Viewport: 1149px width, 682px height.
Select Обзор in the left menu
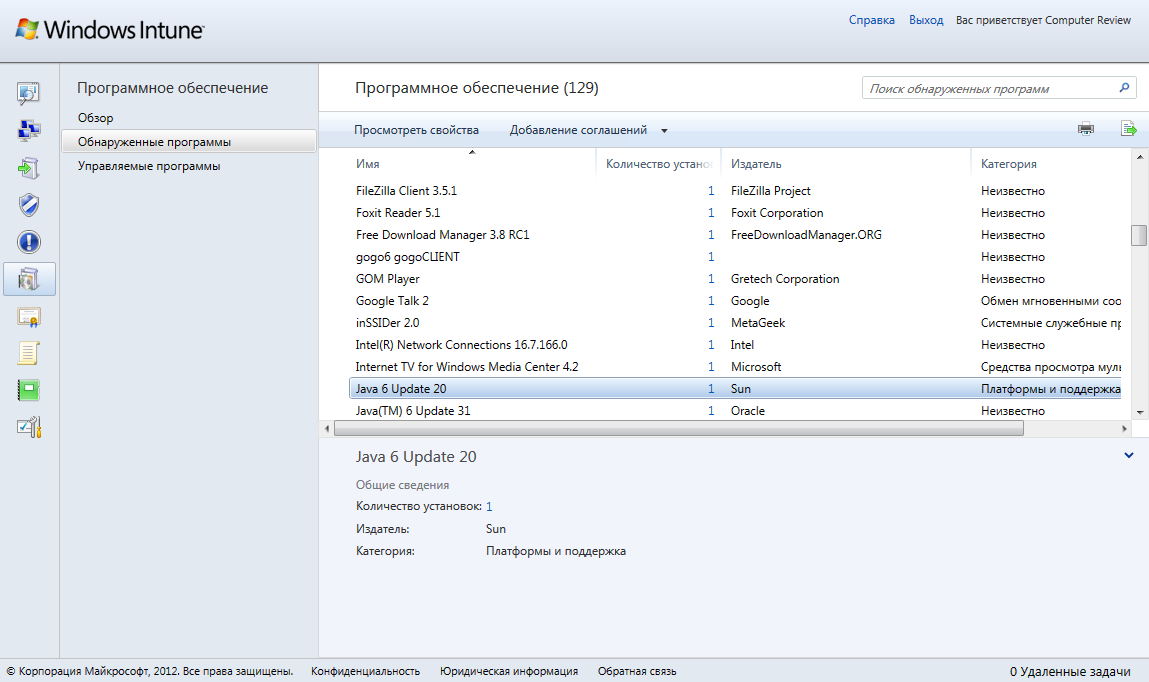point(95,118)
